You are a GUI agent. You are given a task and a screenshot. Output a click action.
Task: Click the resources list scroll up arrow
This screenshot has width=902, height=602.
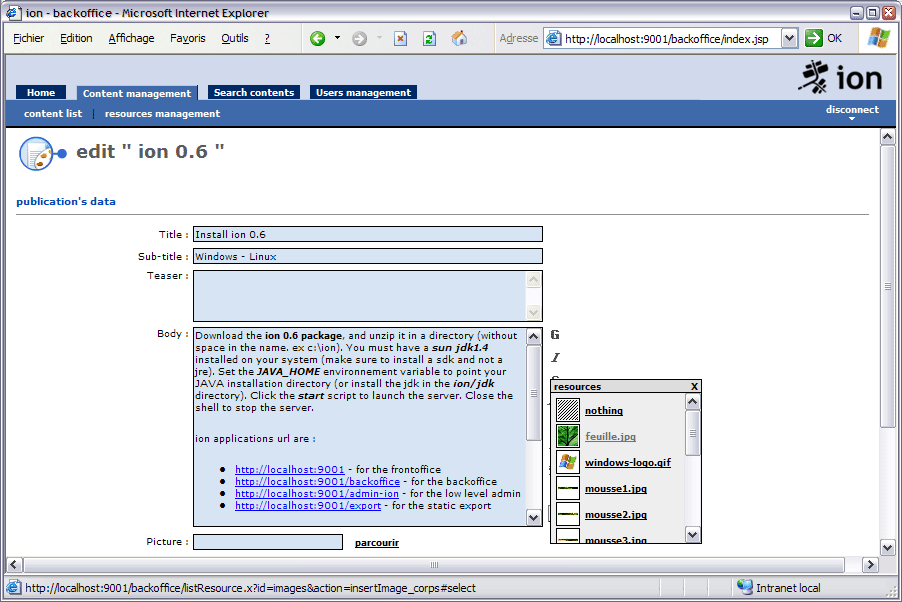693,401
